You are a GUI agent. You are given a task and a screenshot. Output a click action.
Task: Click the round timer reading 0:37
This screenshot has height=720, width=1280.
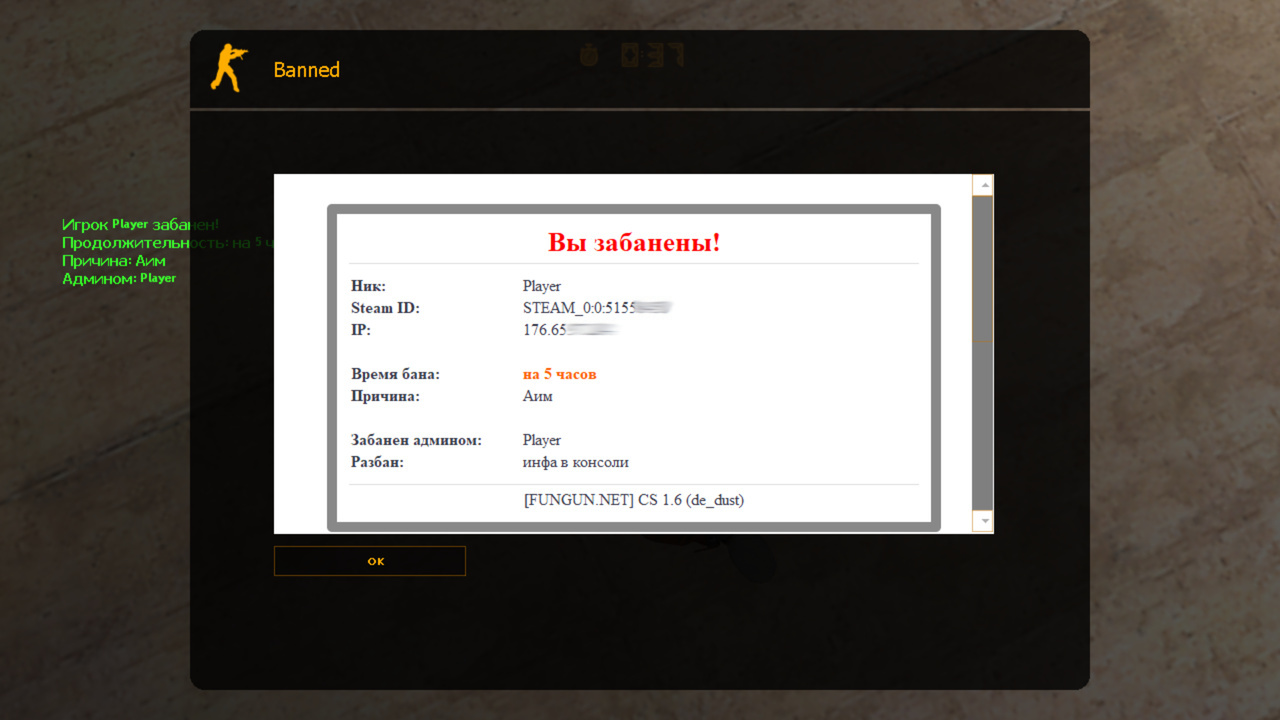pyautogui.click(x=650, y=56)
